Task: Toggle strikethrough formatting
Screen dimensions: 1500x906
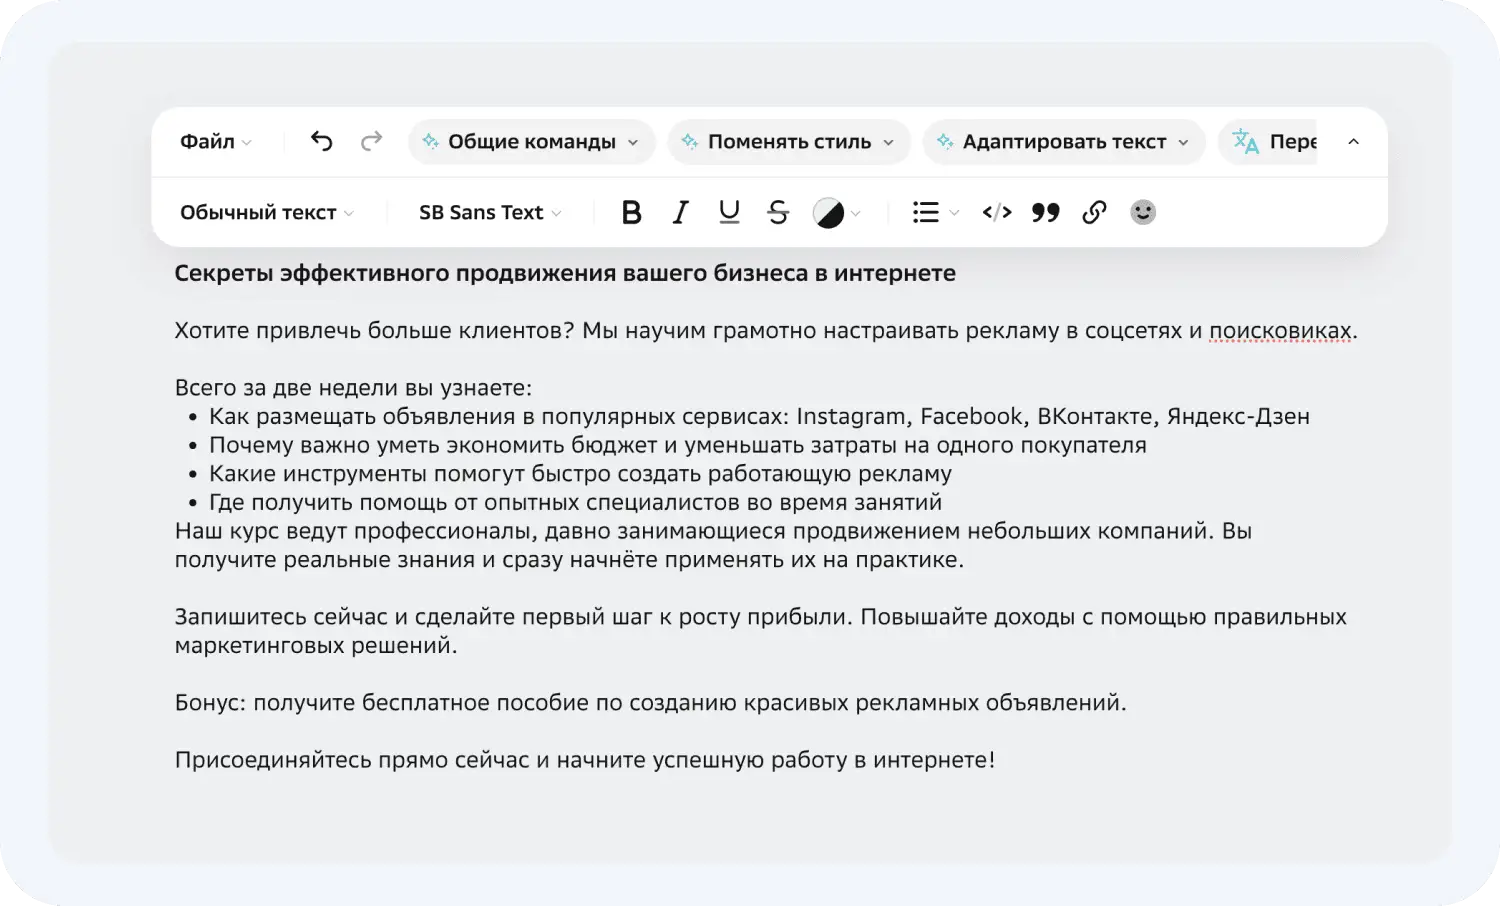Action: tap(778, 212)
